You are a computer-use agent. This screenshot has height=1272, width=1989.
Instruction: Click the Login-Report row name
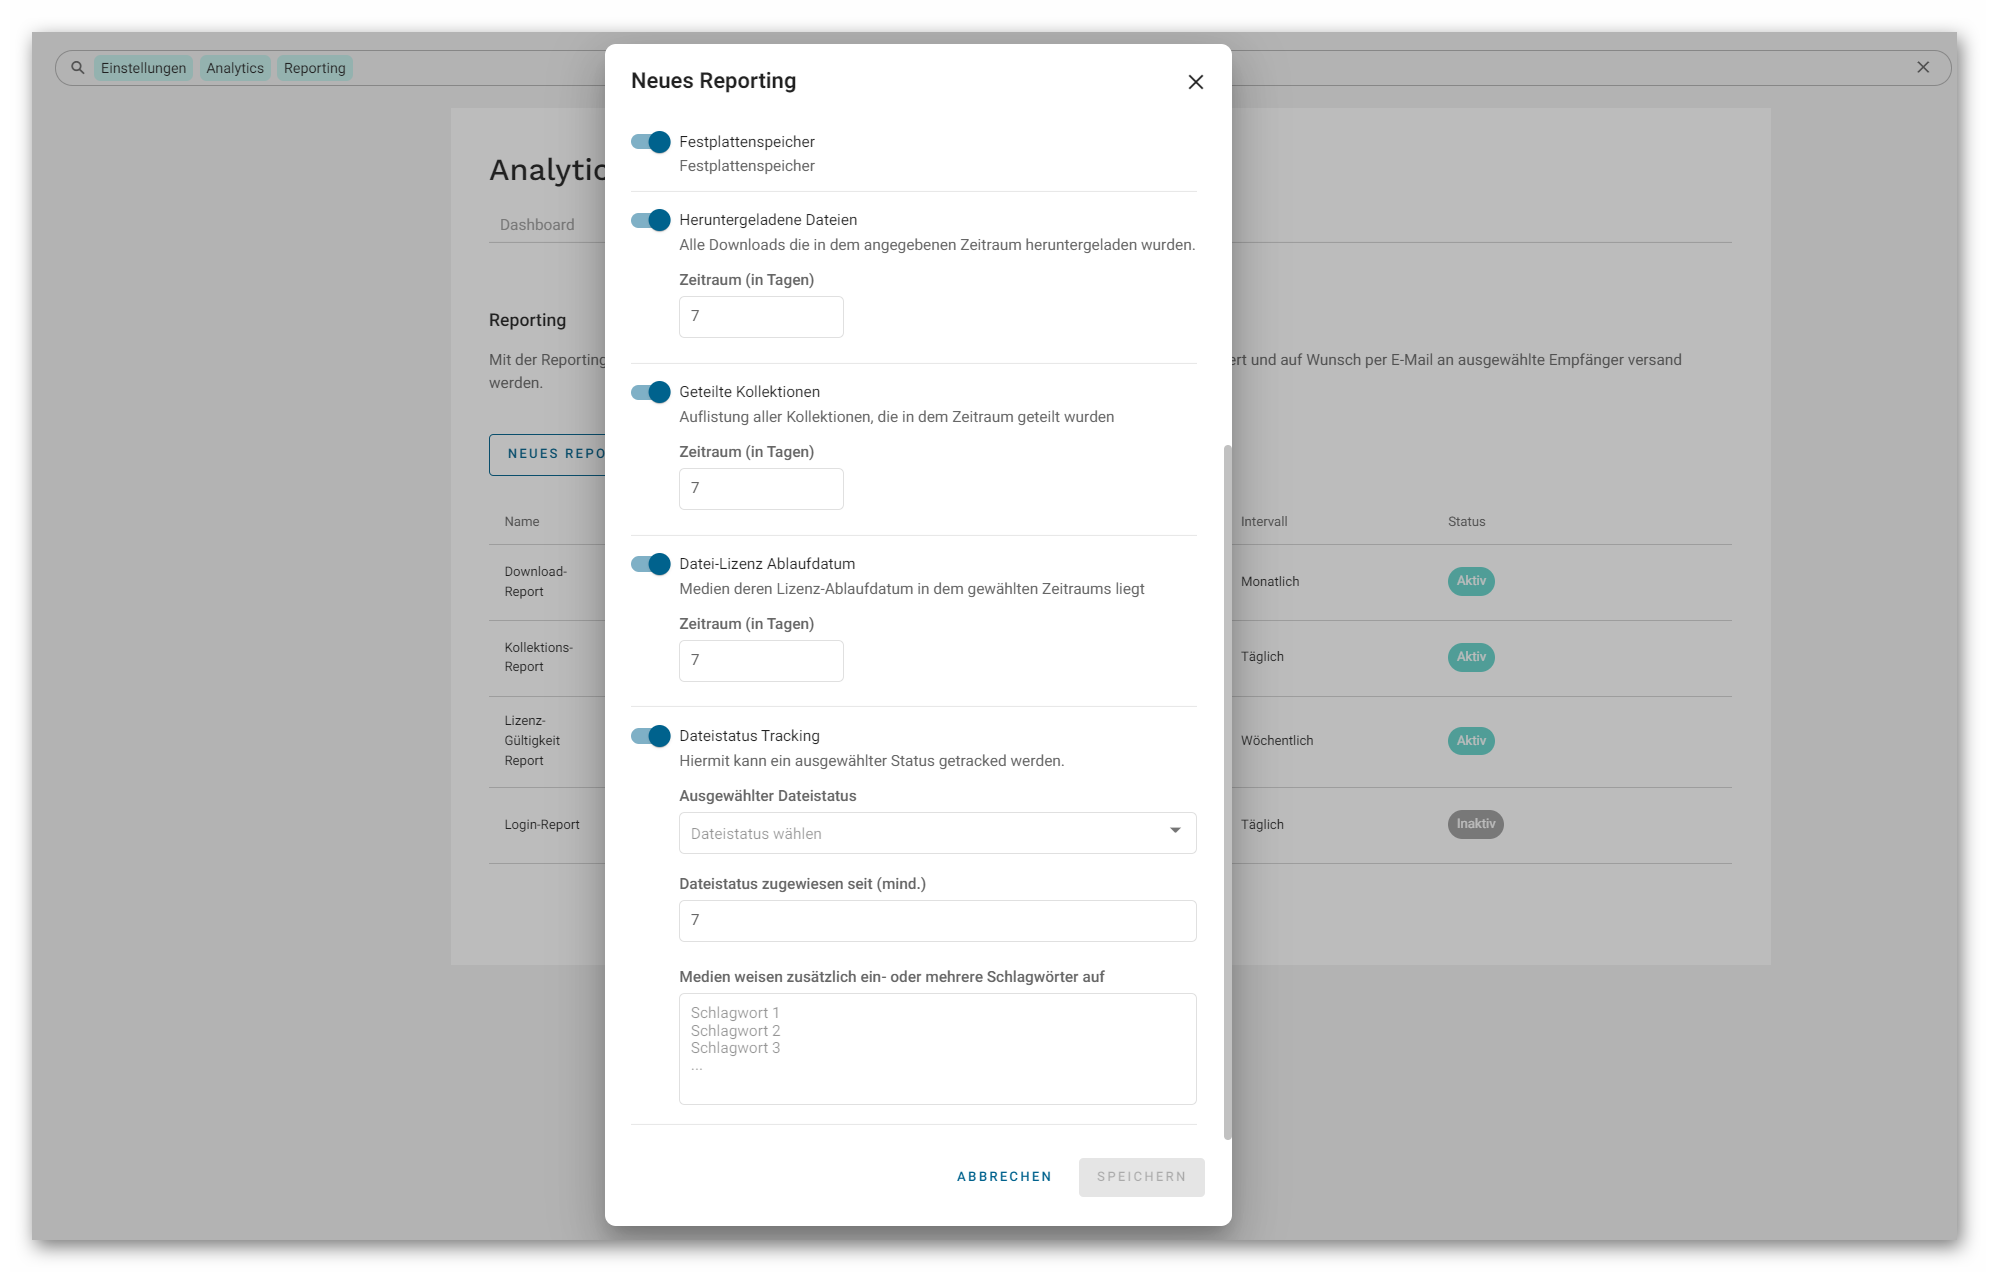point(542,825)
